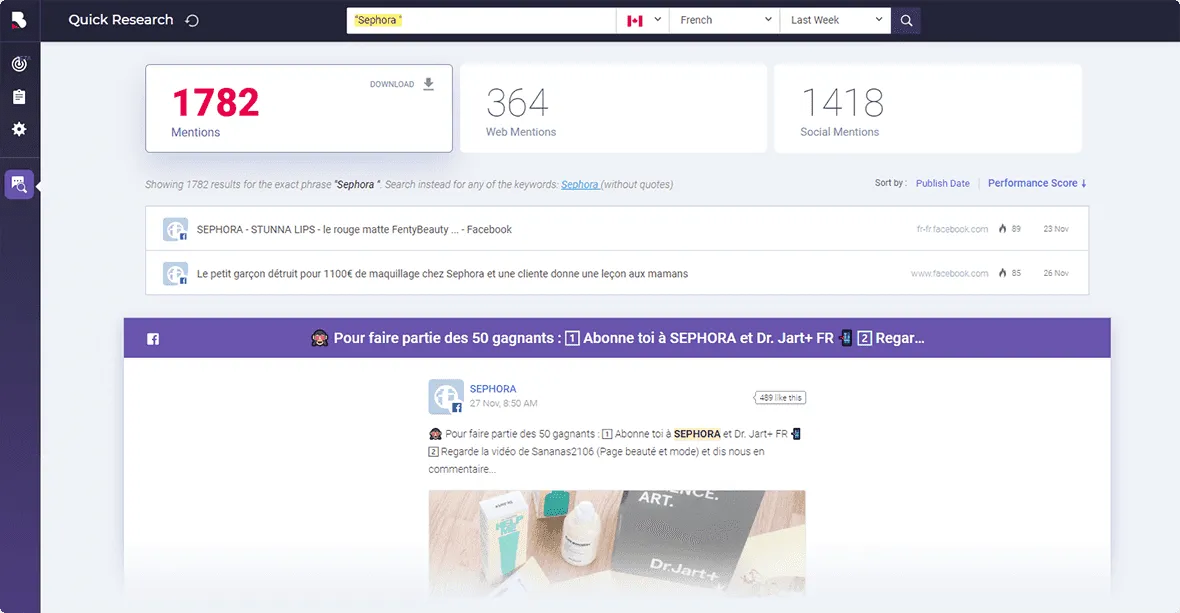Screen dimensions: 1180x613
Task: Switch to the 364 Web Mentions tab
Action: tap(612, 108)
